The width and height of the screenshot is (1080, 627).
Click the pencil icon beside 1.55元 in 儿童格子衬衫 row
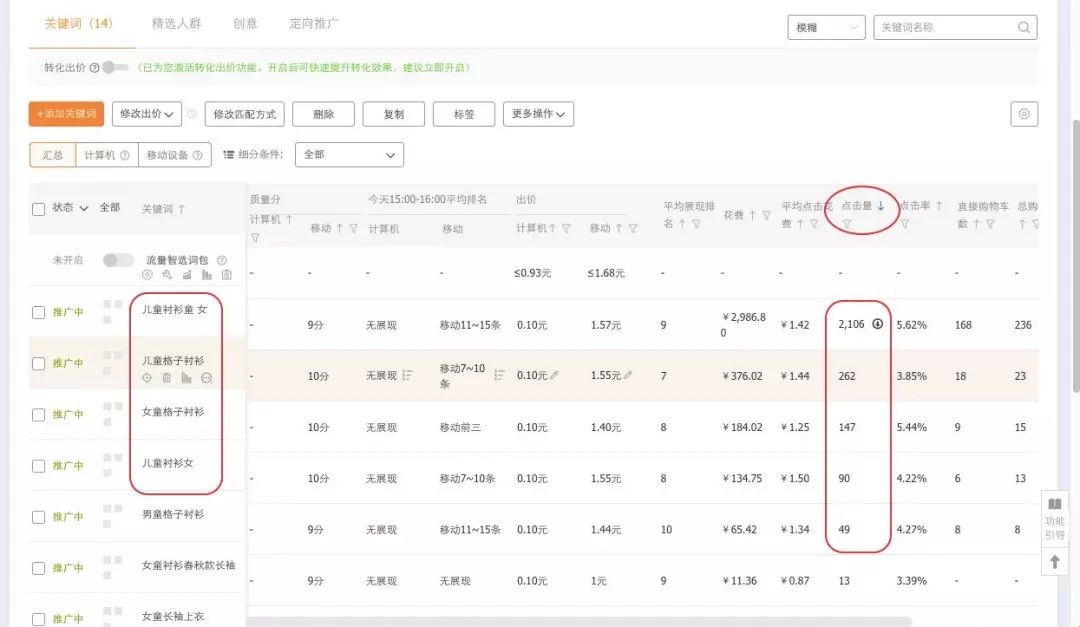[x=627, y=376]
